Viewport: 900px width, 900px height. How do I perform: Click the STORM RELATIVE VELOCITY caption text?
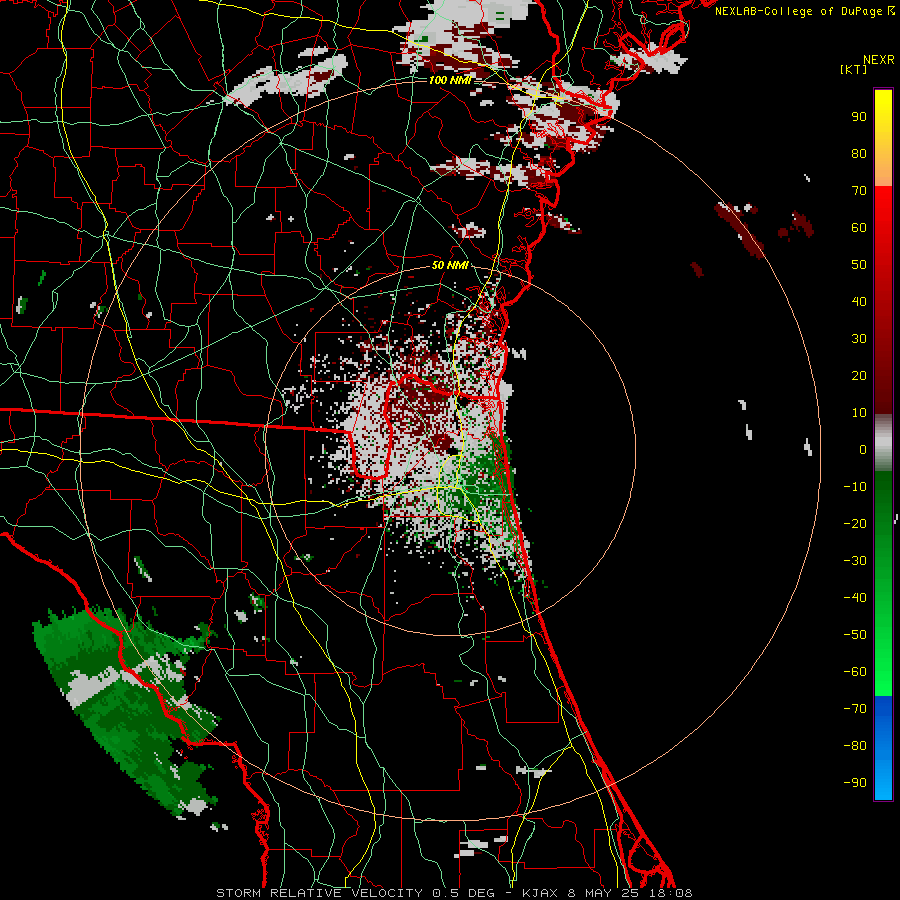(x=319, y=893)
